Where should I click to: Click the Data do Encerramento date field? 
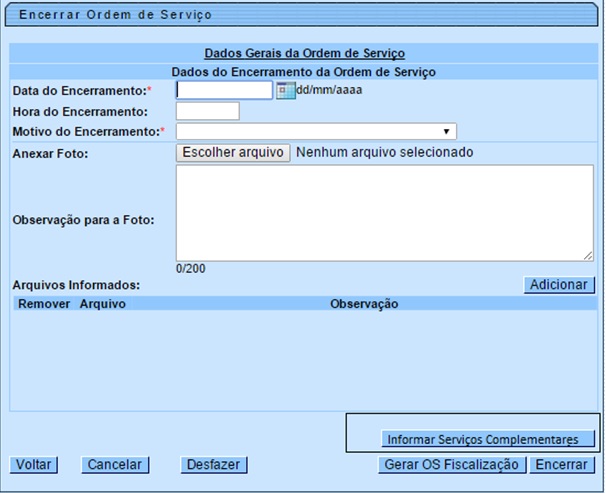224,91
